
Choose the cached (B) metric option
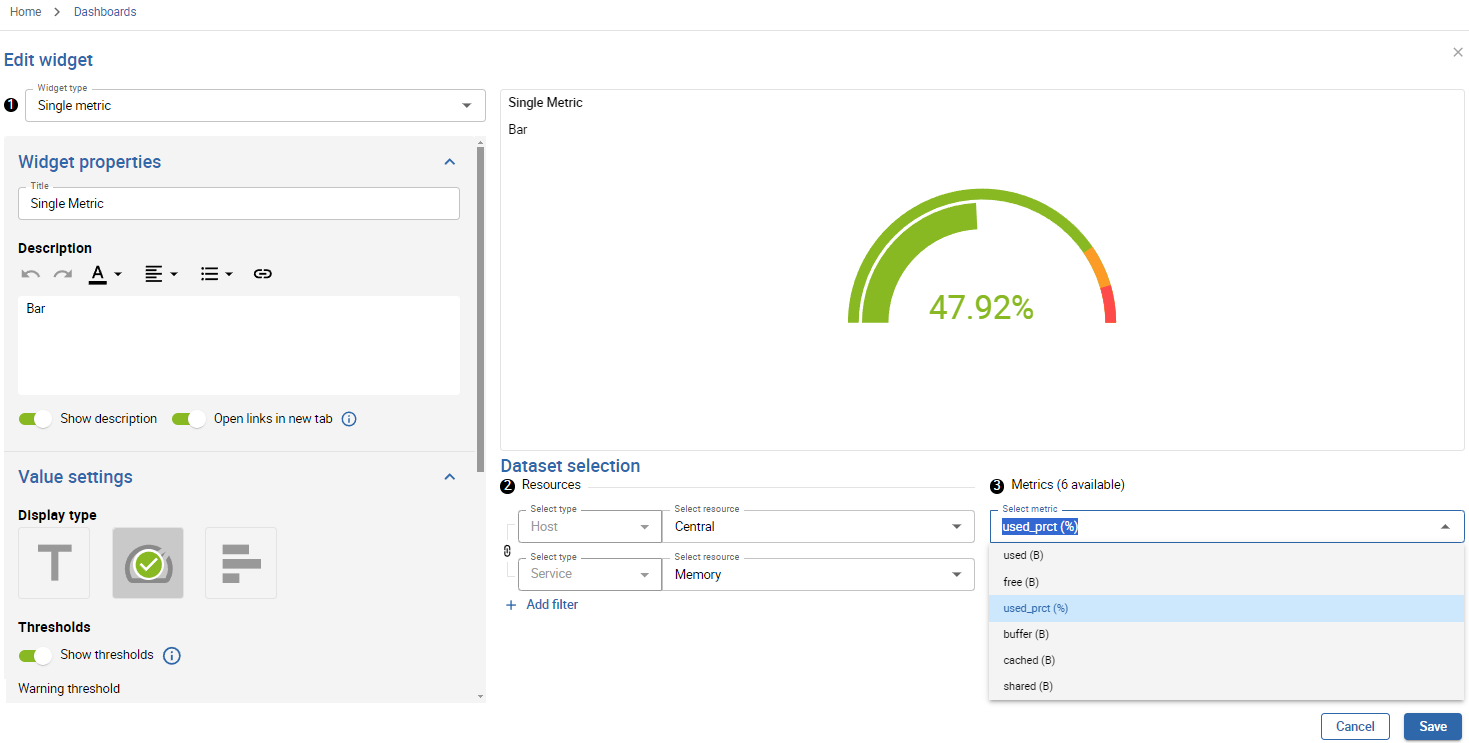pos(1029,660)
